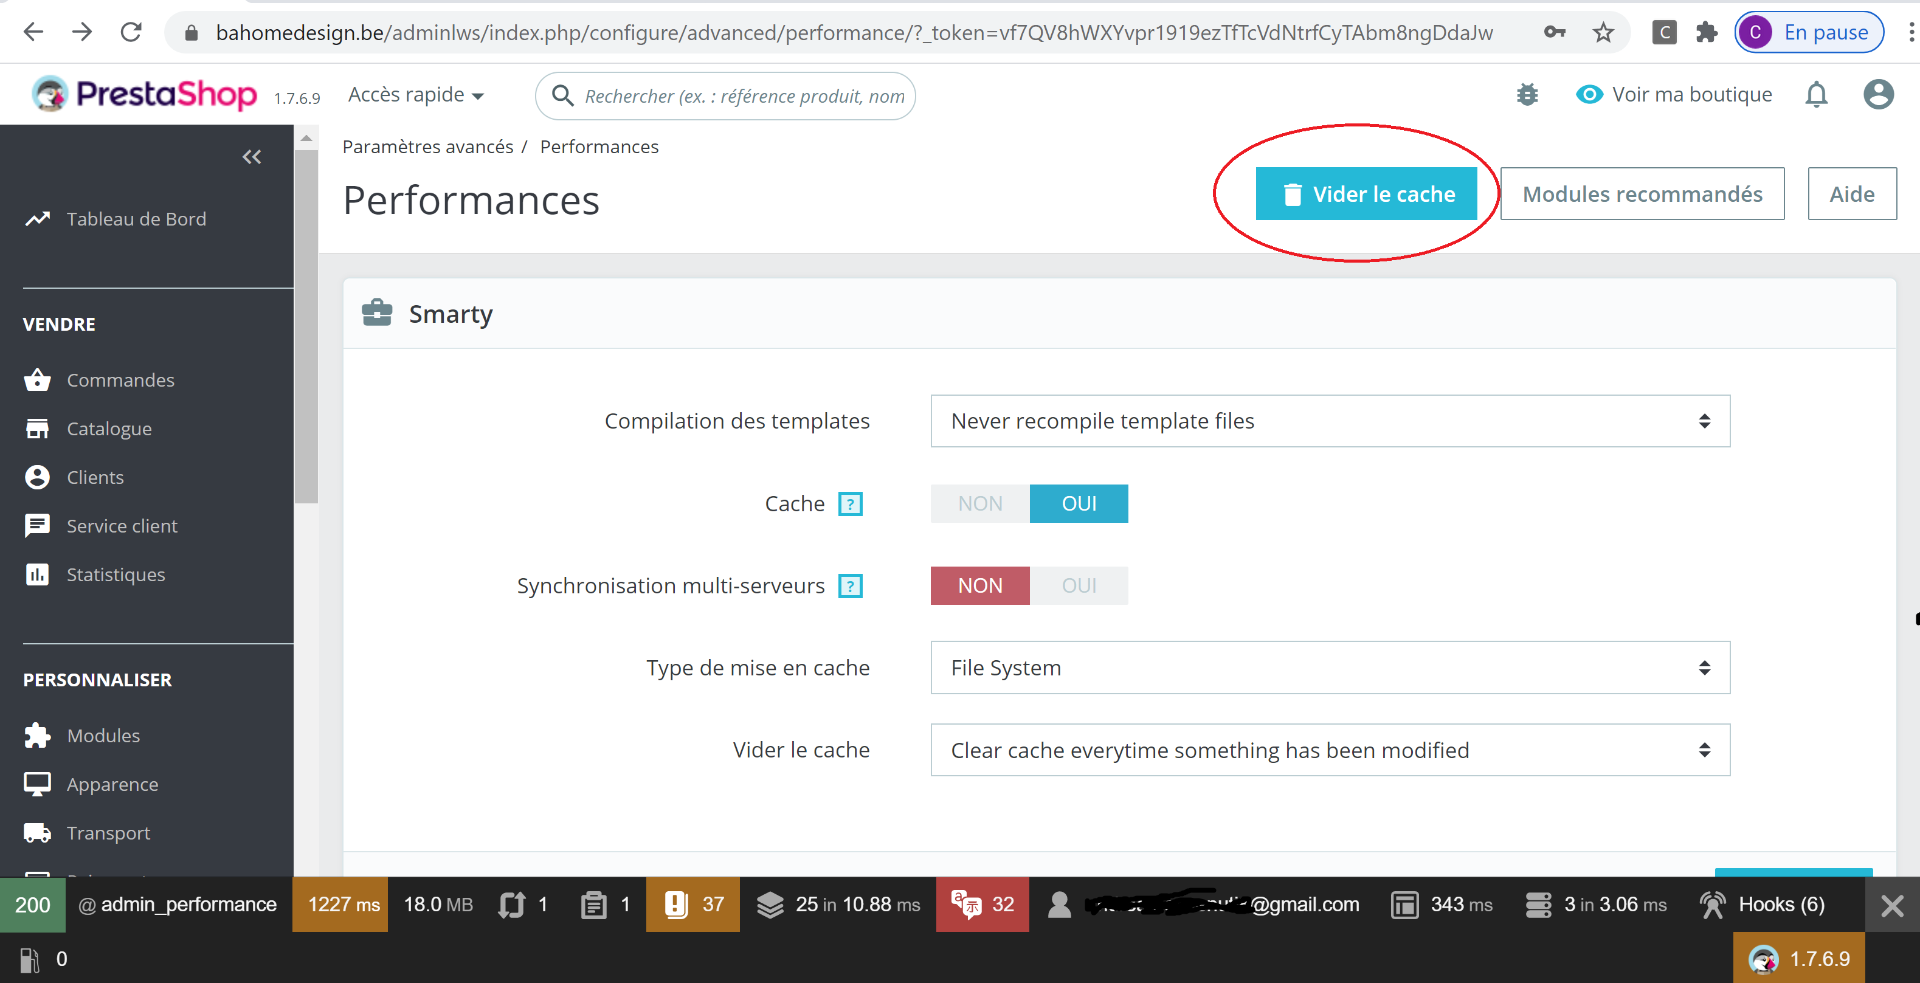Open Modules in the sidebar
Viewport: 1920px width, 983px height.
103,736
